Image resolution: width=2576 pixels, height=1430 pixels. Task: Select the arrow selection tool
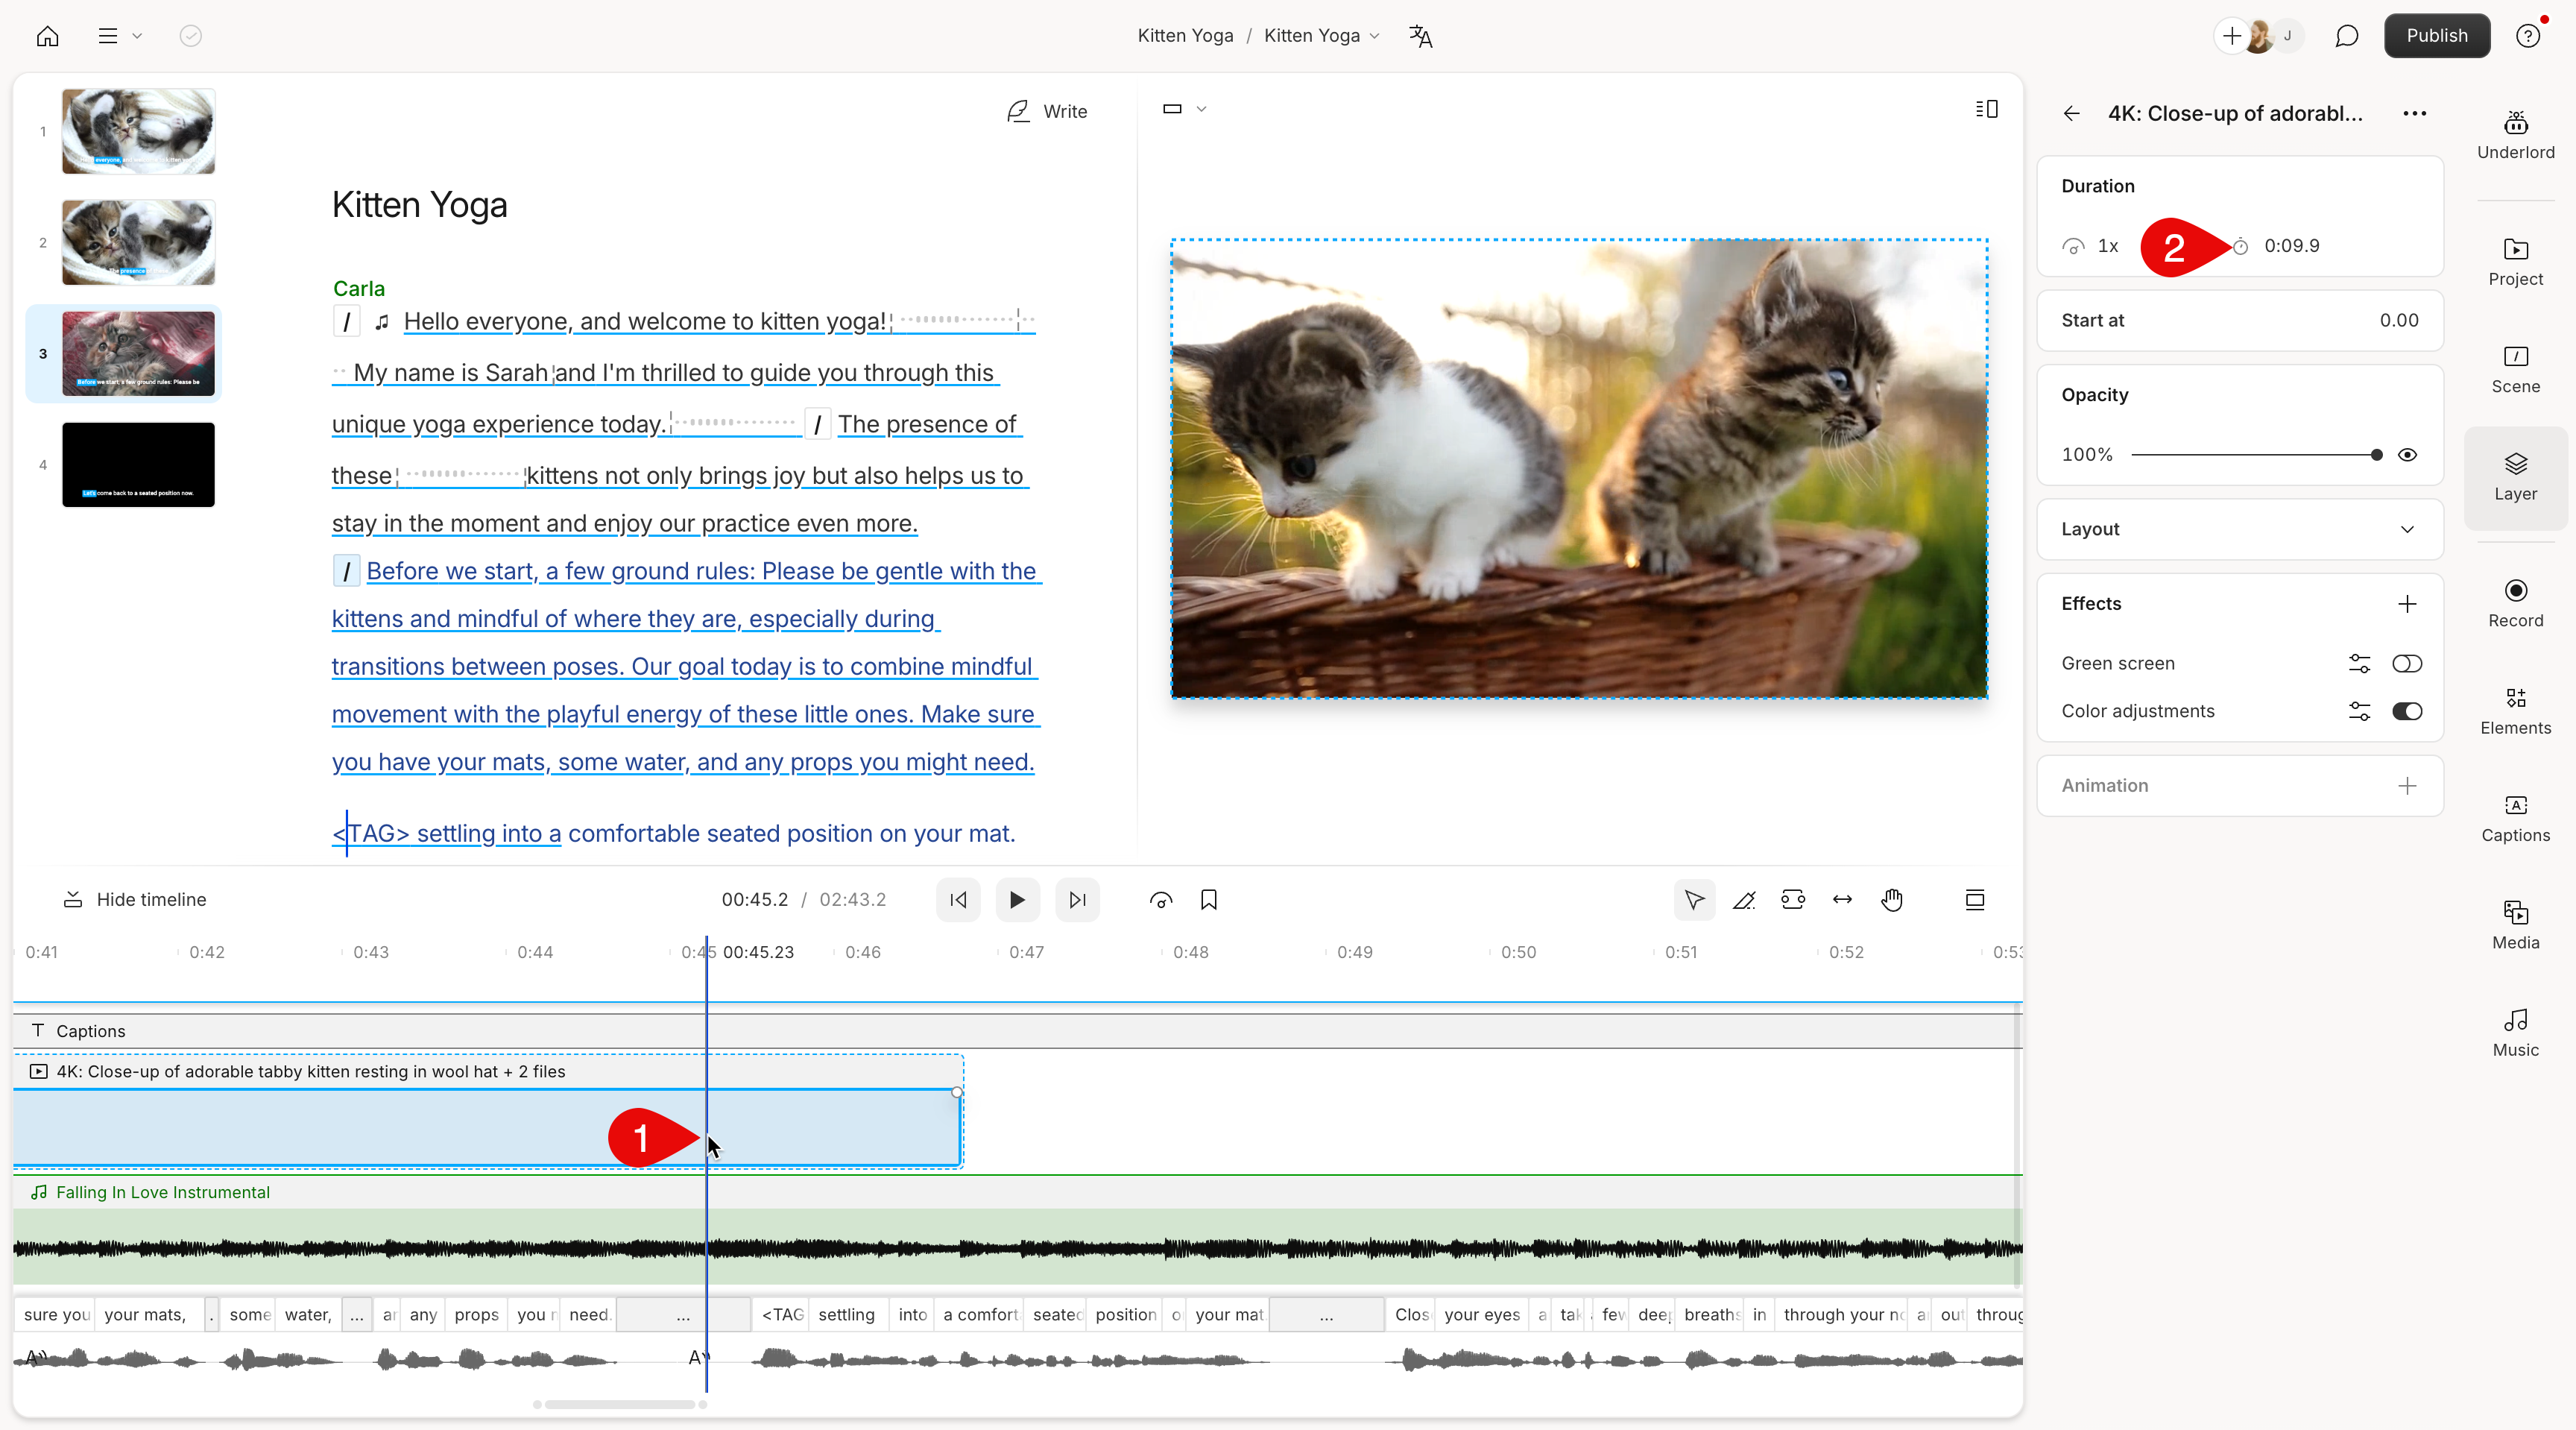click(1694, 900)
